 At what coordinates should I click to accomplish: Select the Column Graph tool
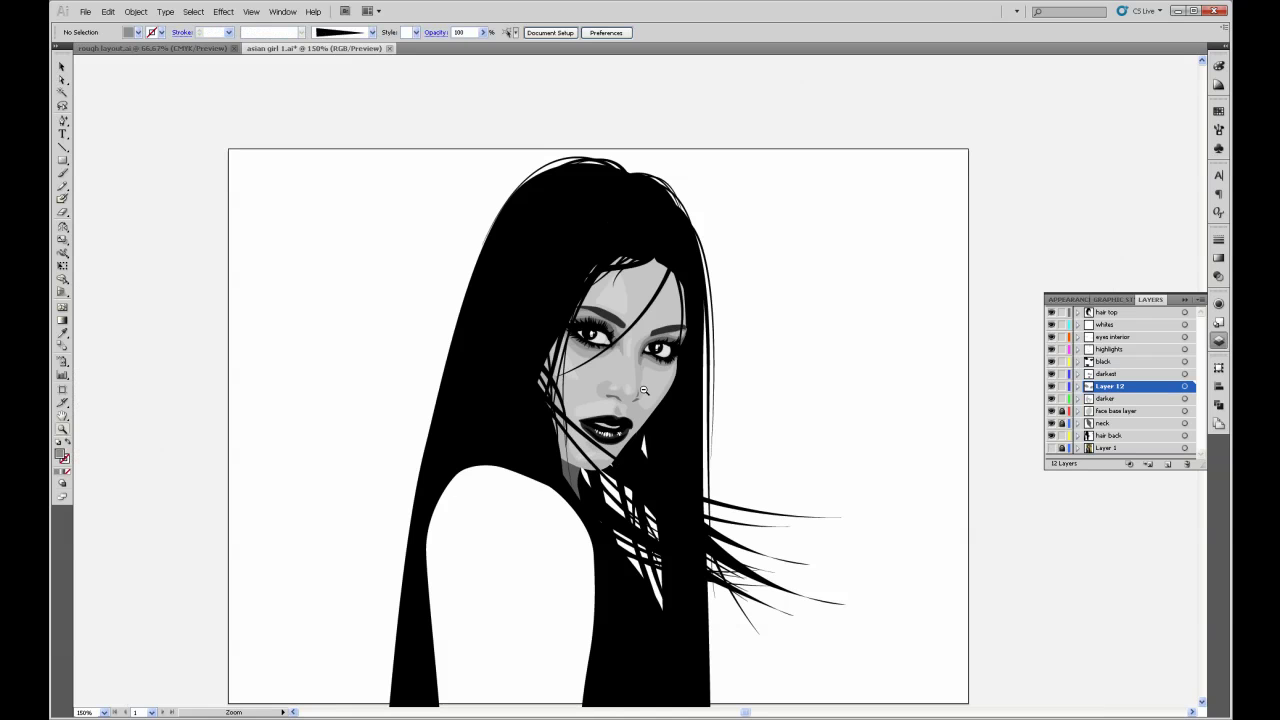(62, 375)
